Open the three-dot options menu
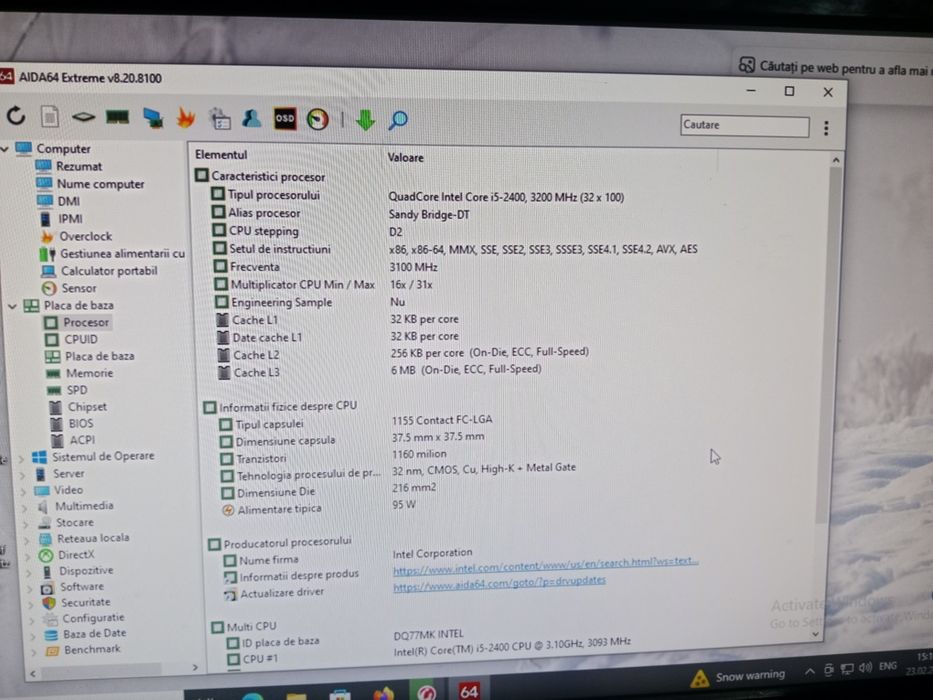The image size is (933, 700). [826, 128]
